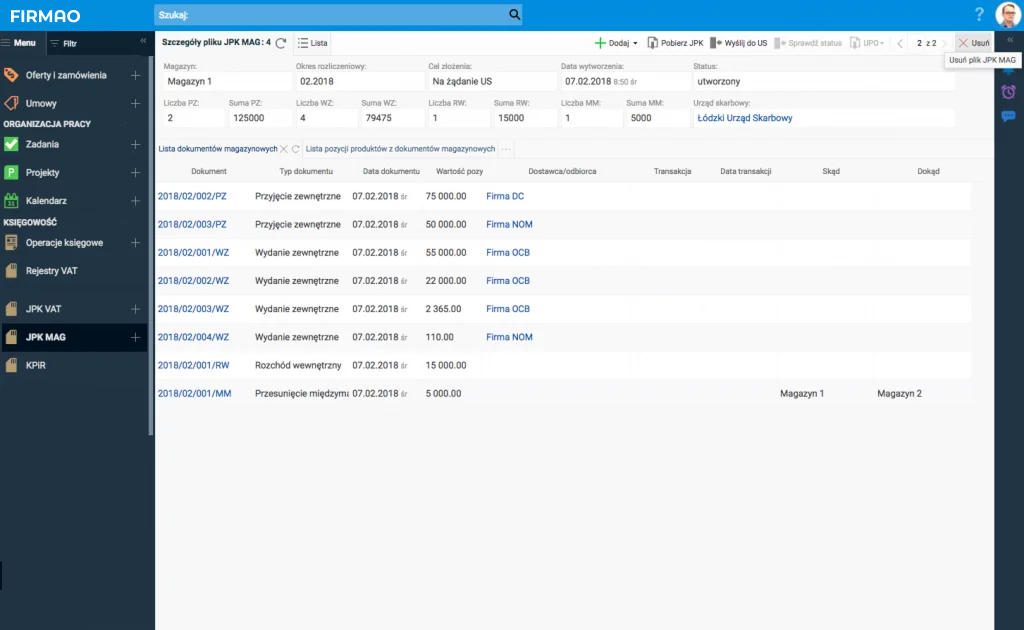Open Rejestry VAT in sidebar
The height and width of the screenshot is (630, 1024).
pos(50,270)
